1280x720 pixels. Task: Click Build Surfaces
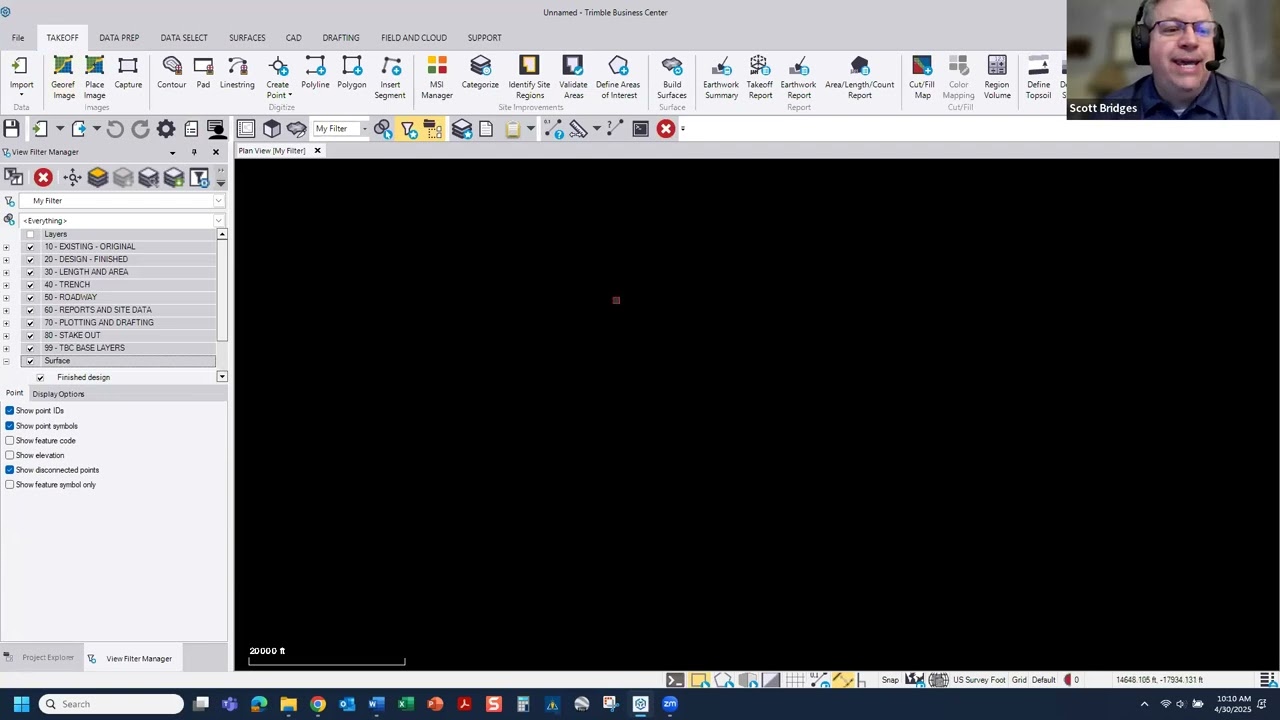pyautogui.click(x=672, y=77)
